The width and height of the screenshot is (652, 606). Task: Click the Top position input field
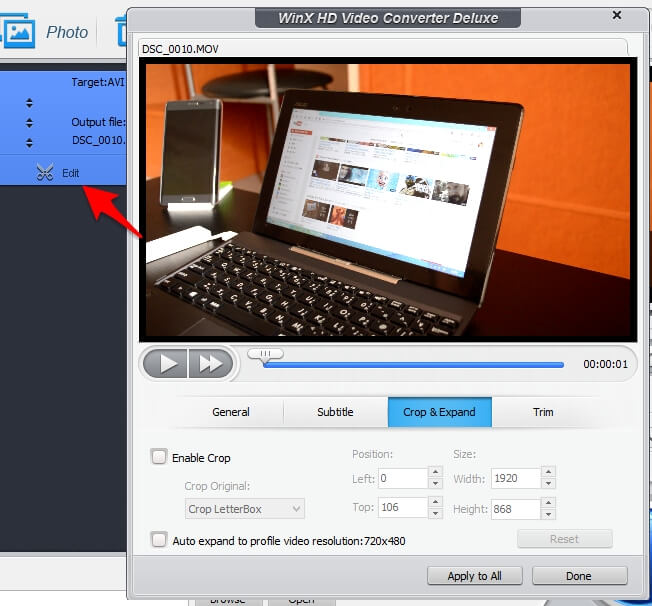403,507
